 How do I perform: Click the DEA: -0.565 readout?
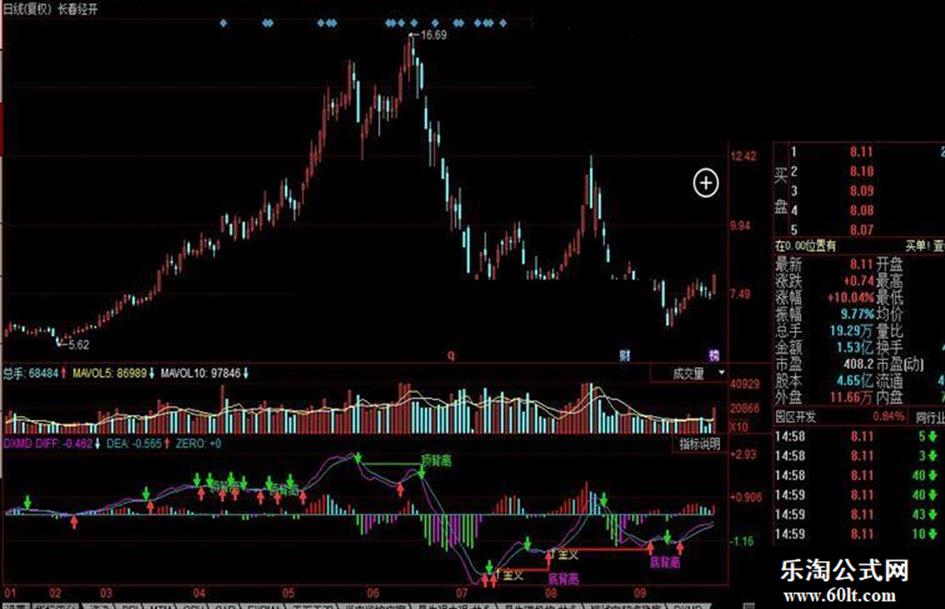pyautogui.click(x=134, y=444)
